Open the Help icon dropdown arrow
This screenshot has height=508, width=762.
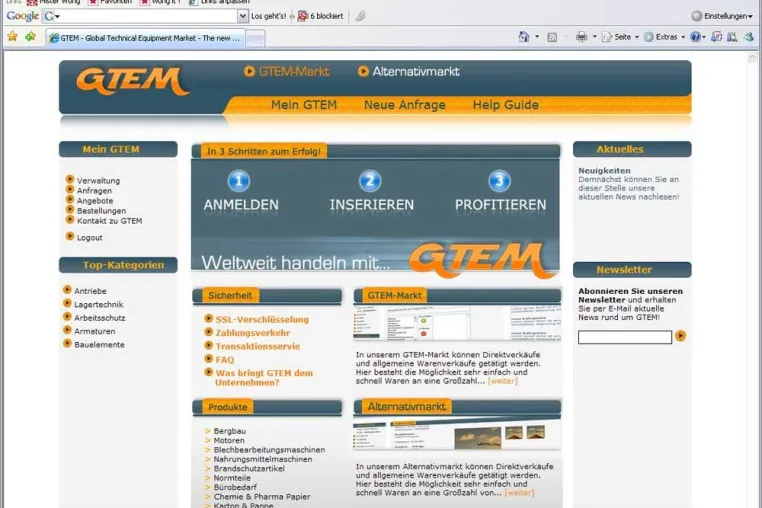click(x=704, y=37)
